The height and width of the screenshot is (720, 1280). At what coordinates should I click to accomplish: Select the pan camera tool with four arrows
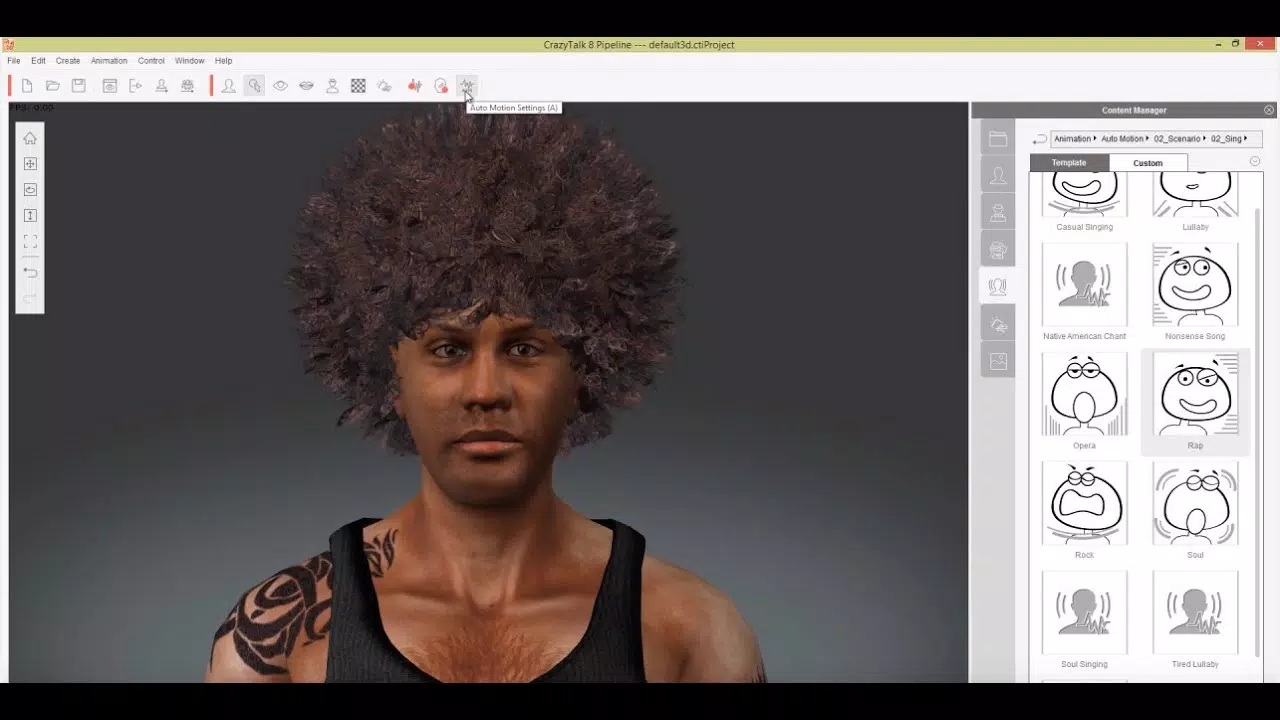(30, 164)
